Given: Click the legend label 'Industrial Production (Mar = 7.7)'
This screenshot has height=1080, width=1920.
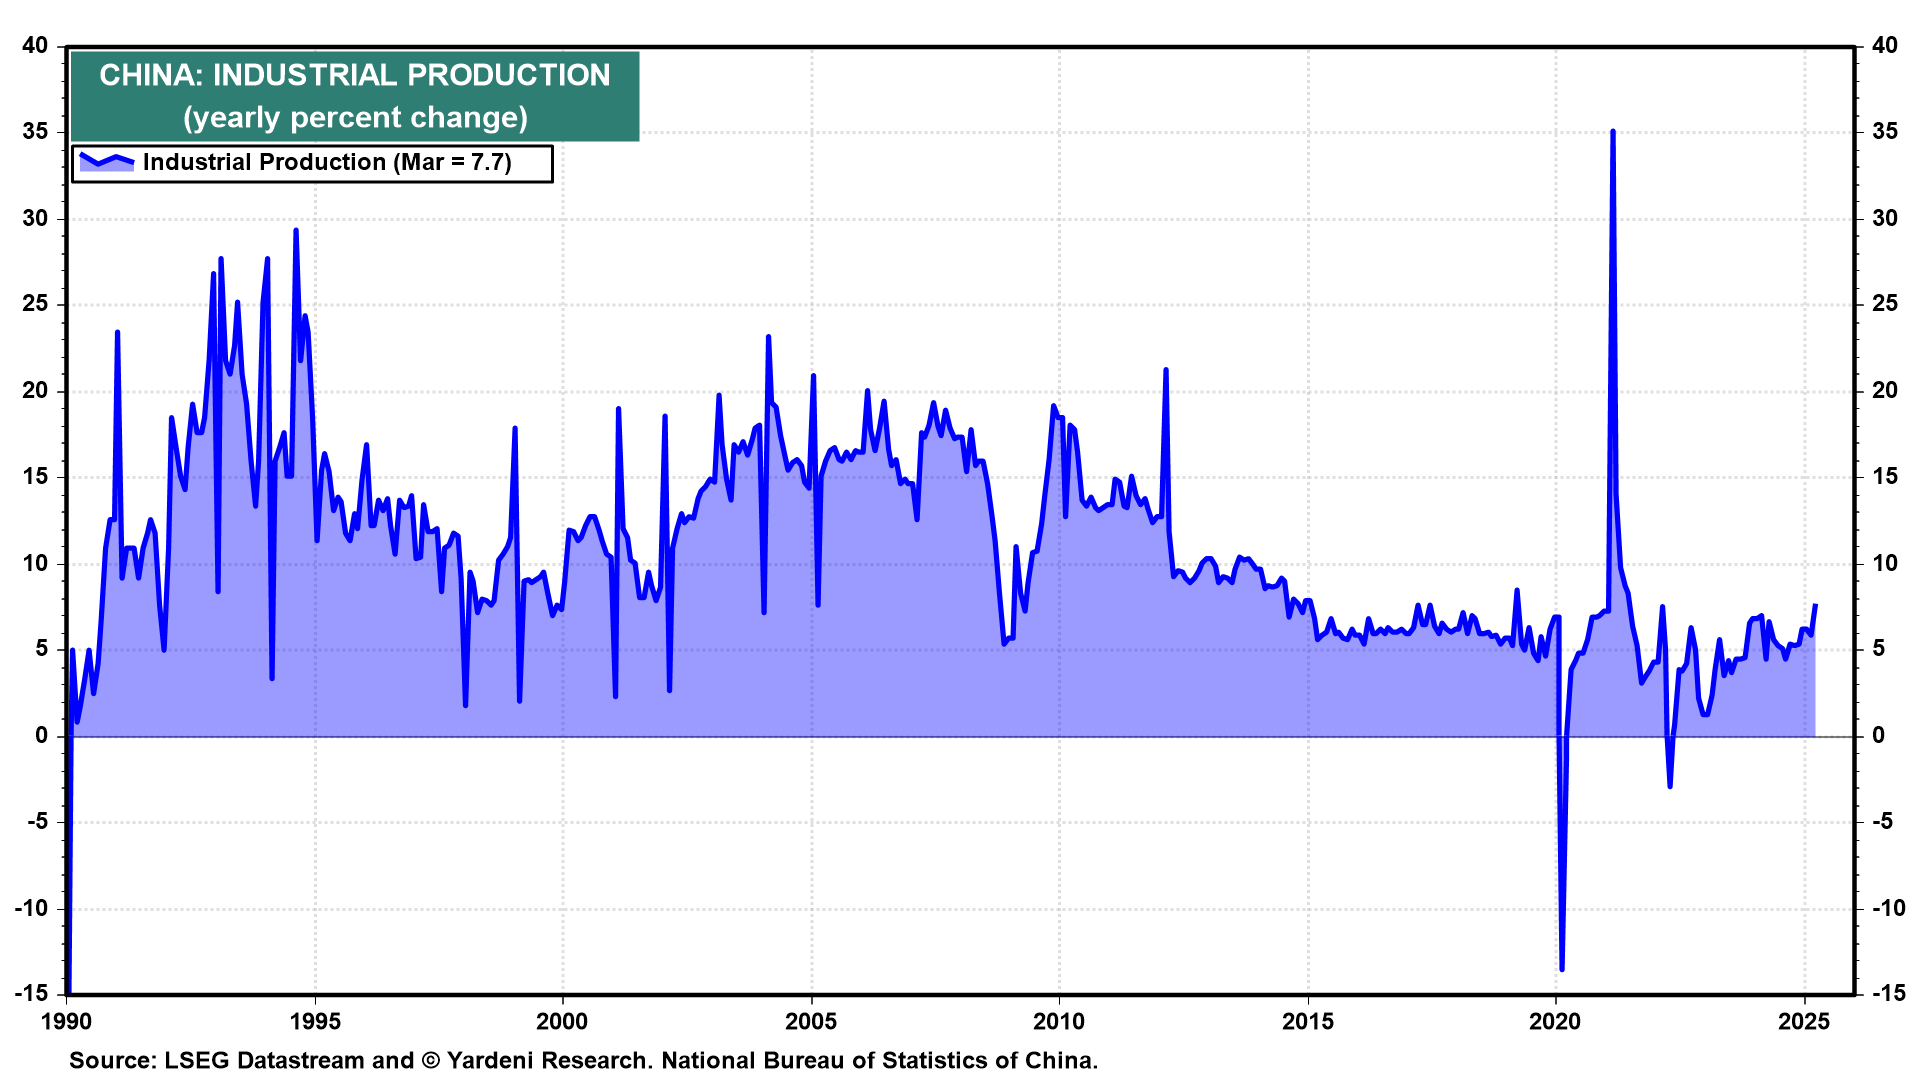Looking at the screenshot, I should (x=327, y=162).
